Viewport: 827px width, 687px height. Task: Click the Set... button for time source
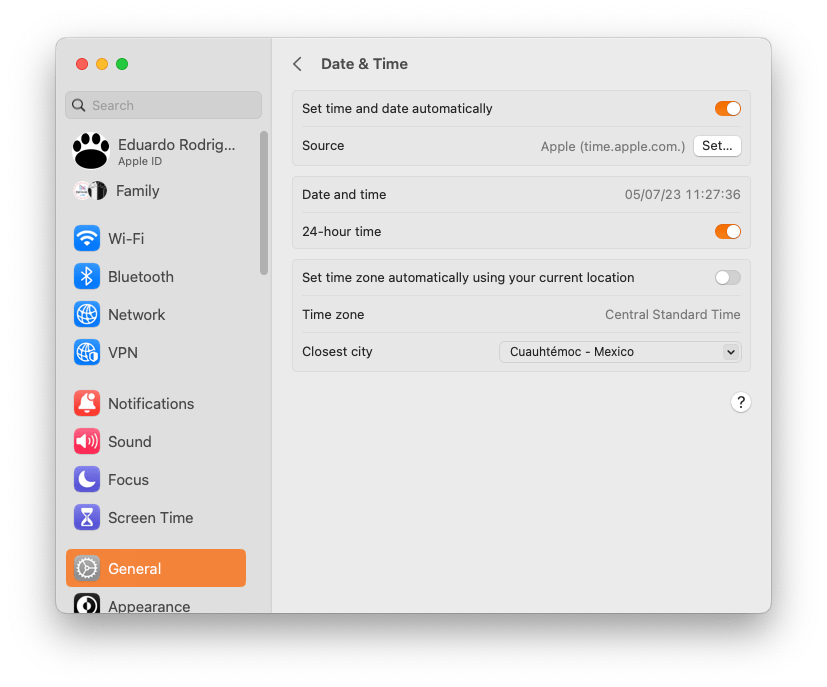pos(717,146)
